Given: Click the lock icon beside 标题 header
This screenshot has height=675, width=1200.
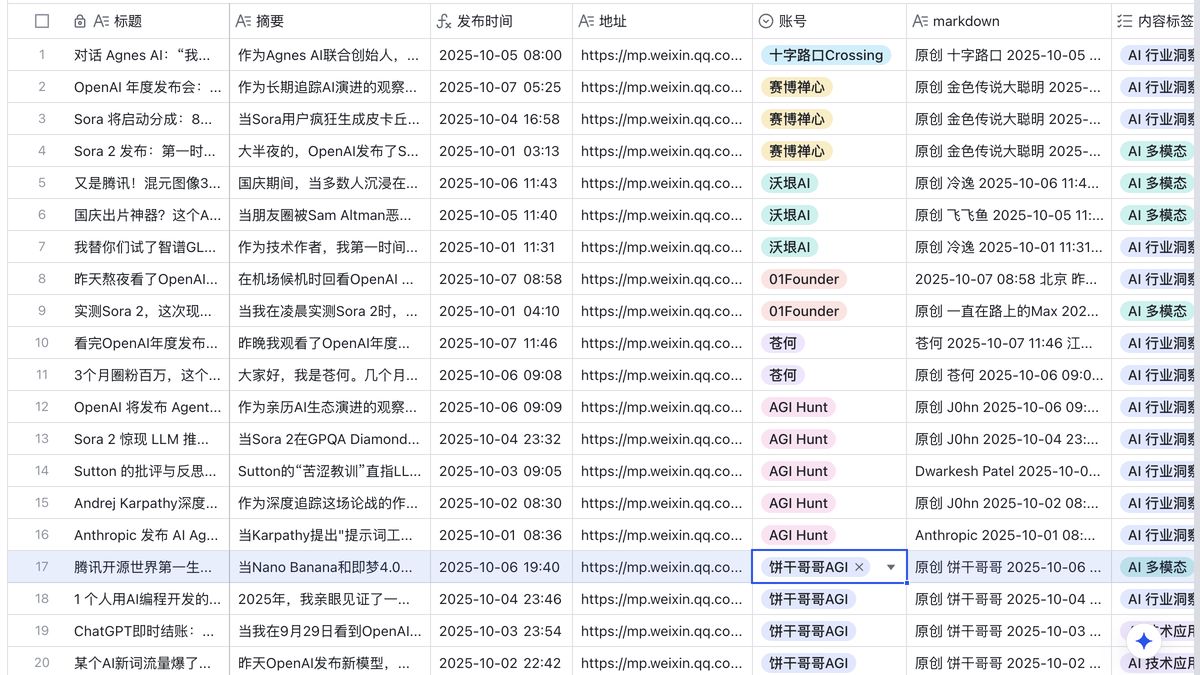Looking at the screenshot, I should 82,20.
